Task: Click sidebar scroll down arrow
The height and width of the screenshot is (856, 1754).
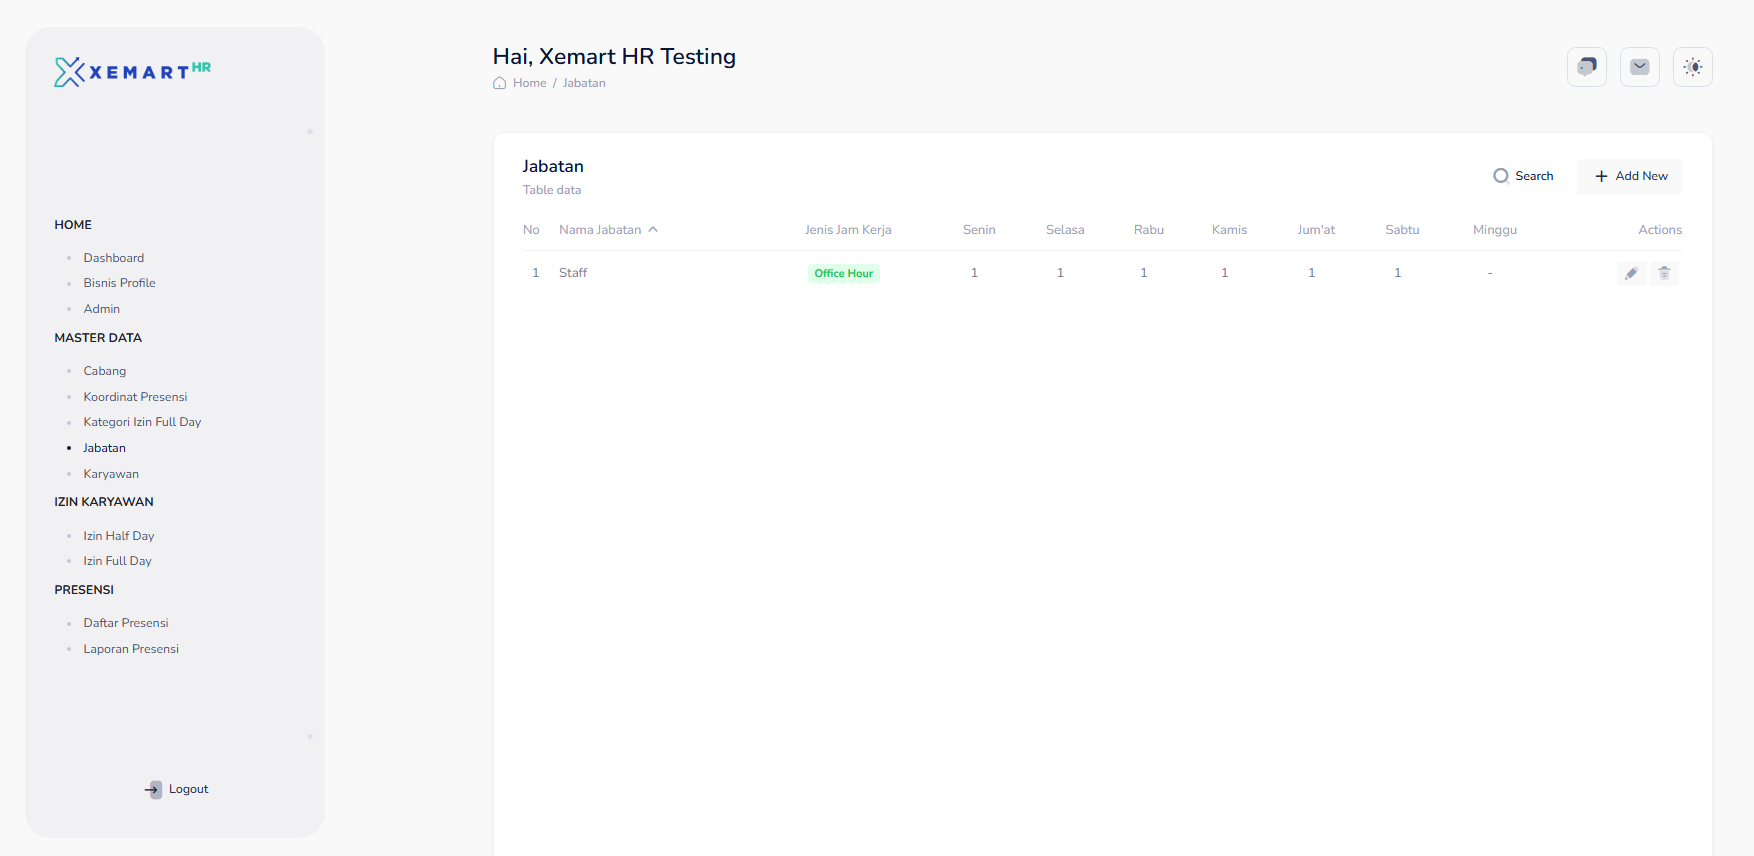Action: click(310, 737)
